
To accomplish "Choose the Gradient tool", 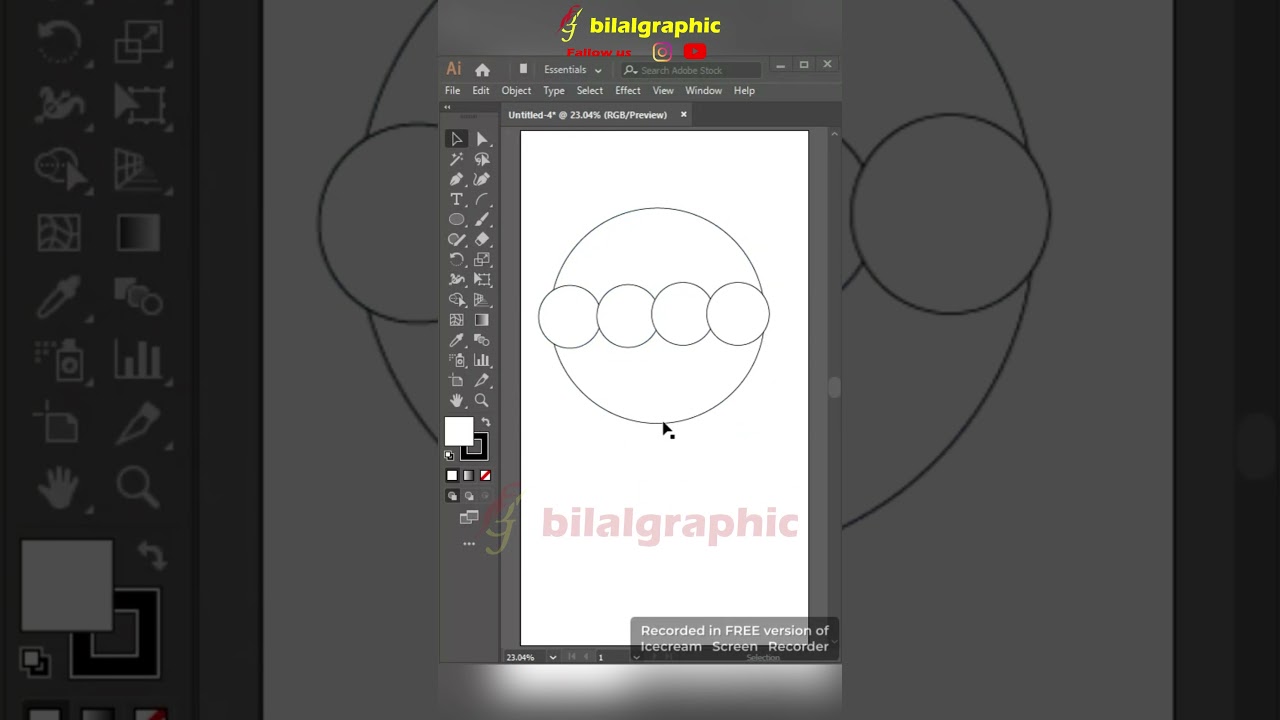I will point(482,320).
